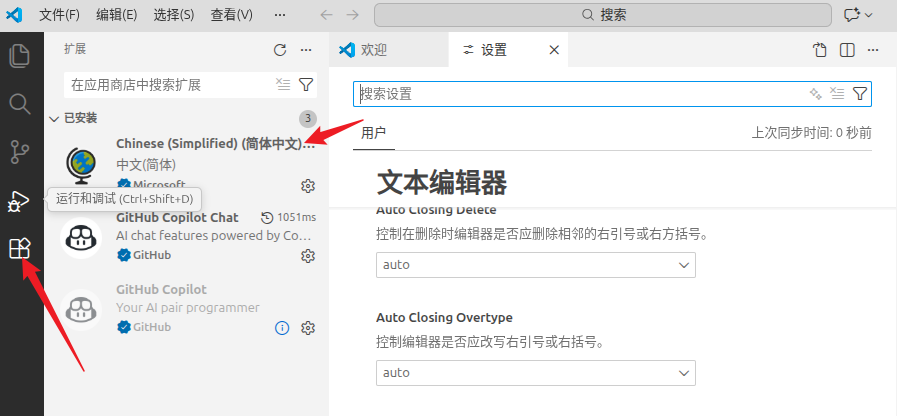Screen dimensions: 897x416
Task: Filter extensions with the funnel icon
Action: click(x=306, y=85)
